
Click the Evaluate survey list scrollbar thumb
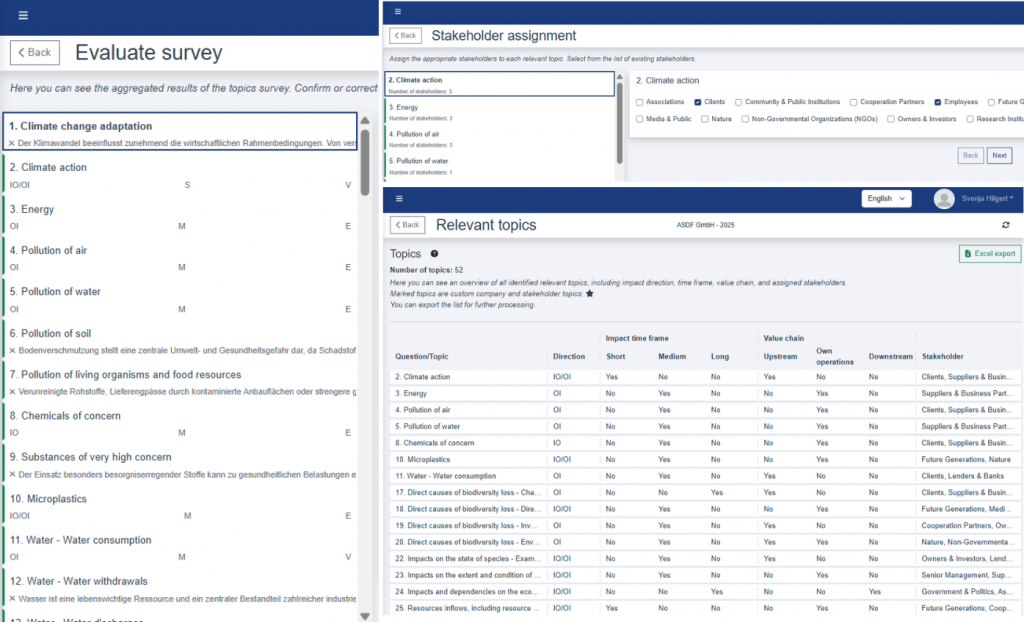pyautogui.click(x=364, y=160)
